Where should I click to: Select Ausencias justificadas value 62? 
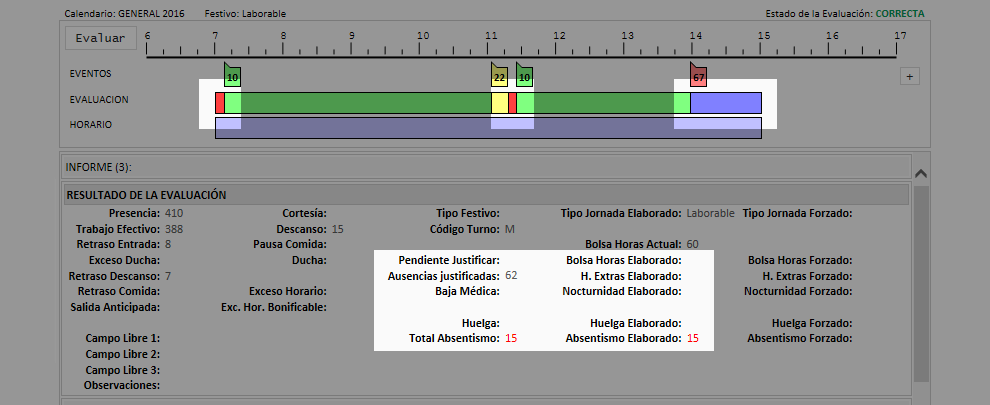pos(511,275)
